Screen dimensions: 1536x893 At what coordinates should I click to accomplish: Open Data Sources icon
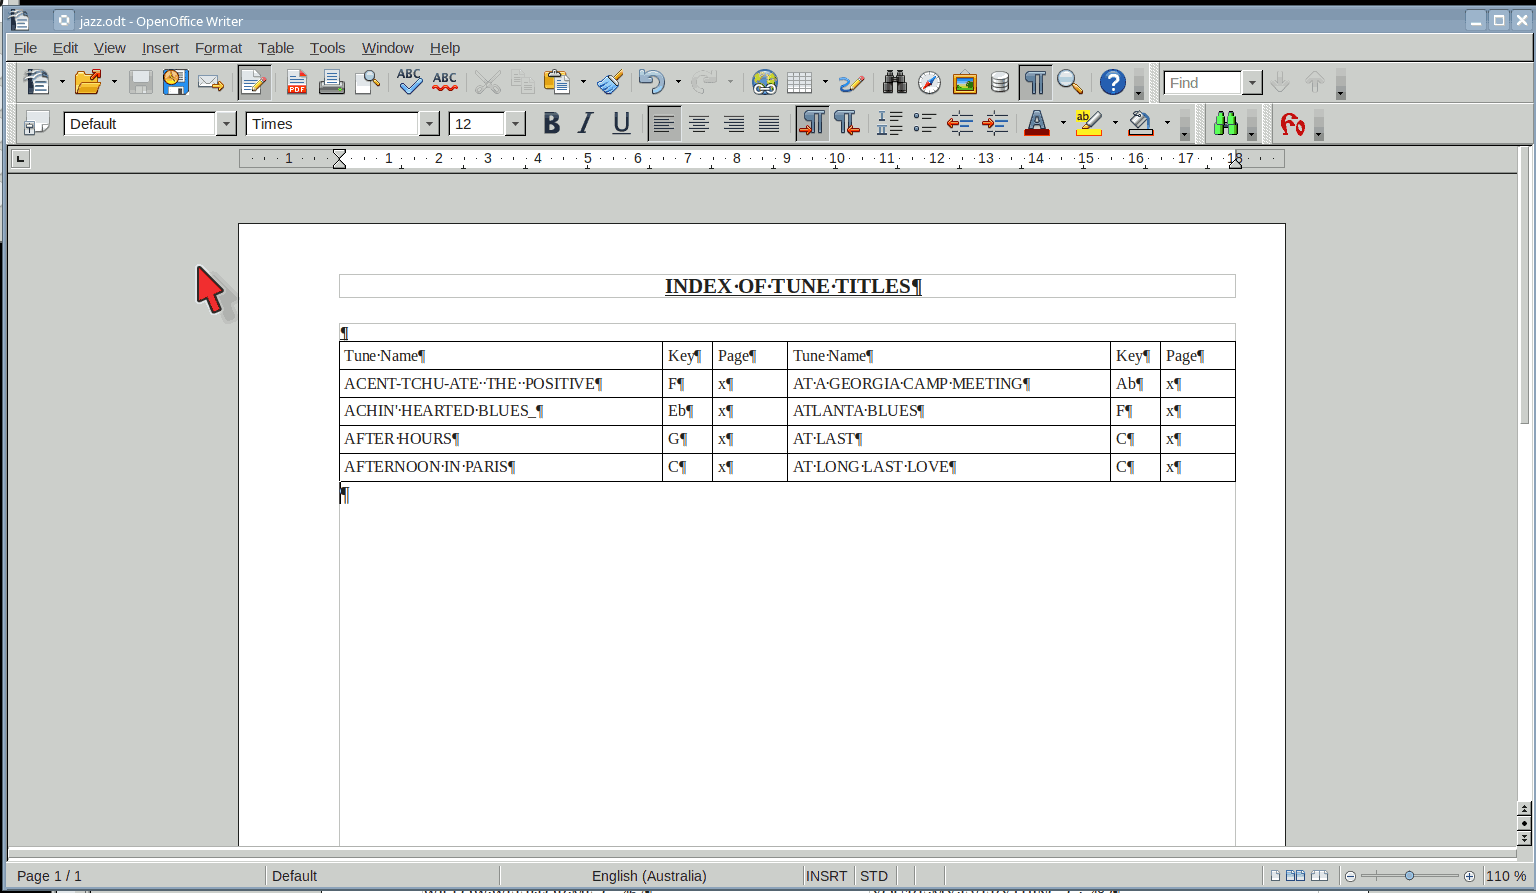(1000, 82)
